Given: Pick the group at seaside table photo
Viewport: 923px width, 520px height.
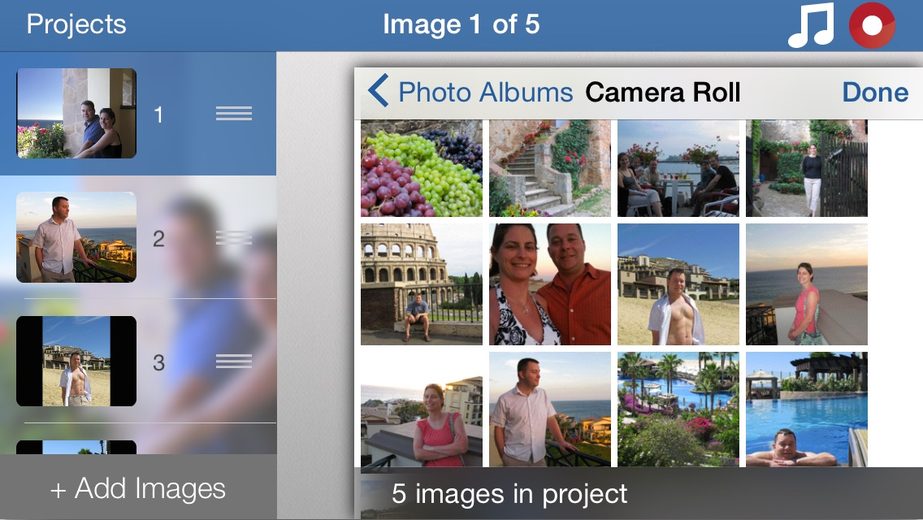Looking at the screenshot, I should point(678,168).
